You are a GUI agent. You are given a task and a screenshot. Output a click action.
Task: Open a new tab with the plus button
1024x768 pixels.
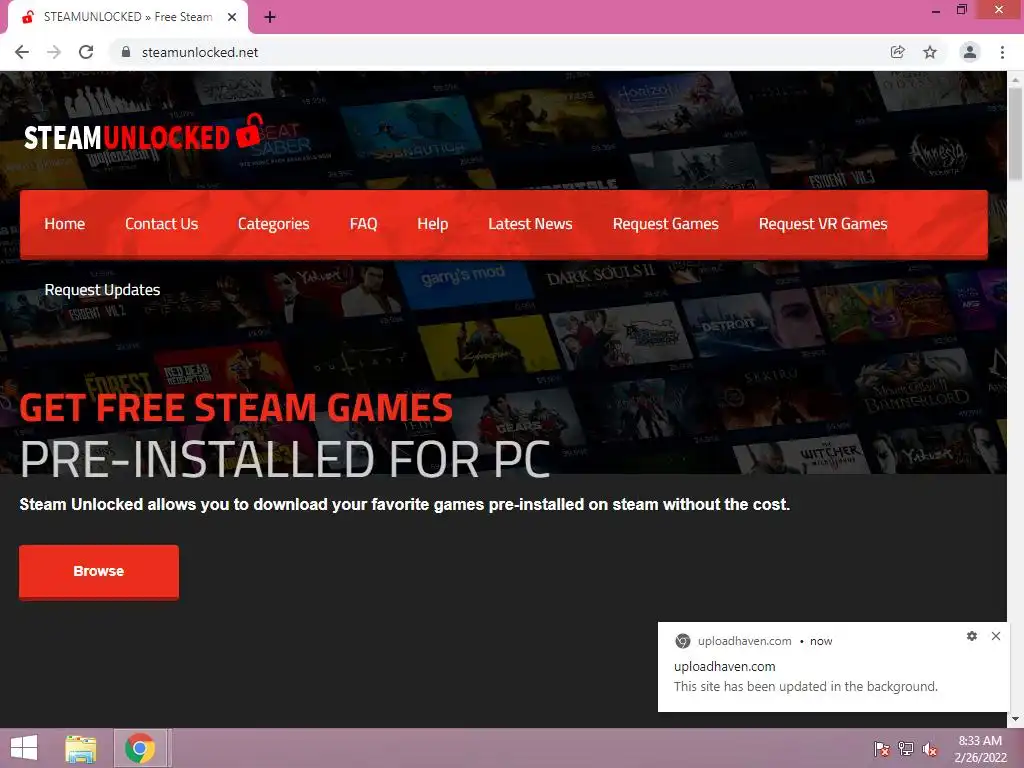pyautogui.click(x=270, y=18)
